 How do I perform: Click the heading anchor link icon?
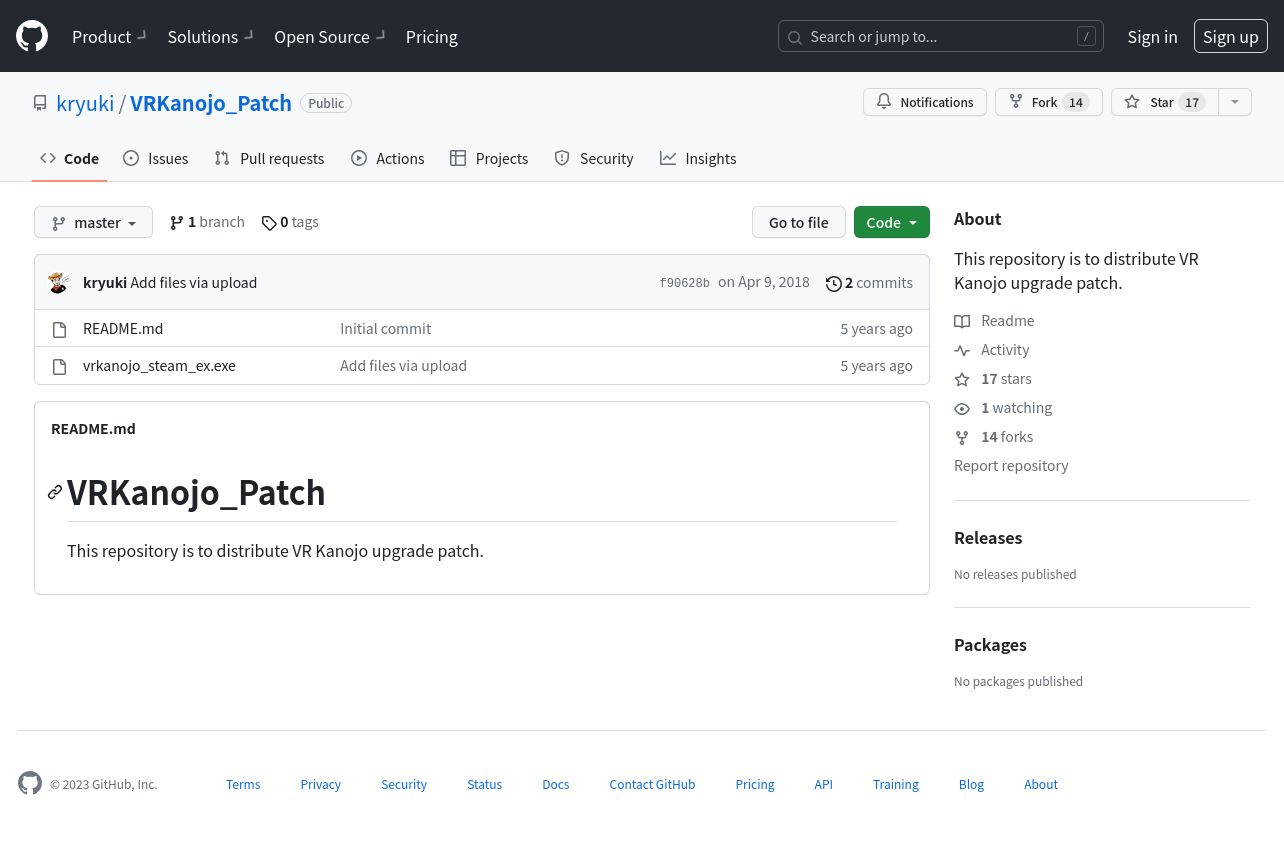click(55, 492)
